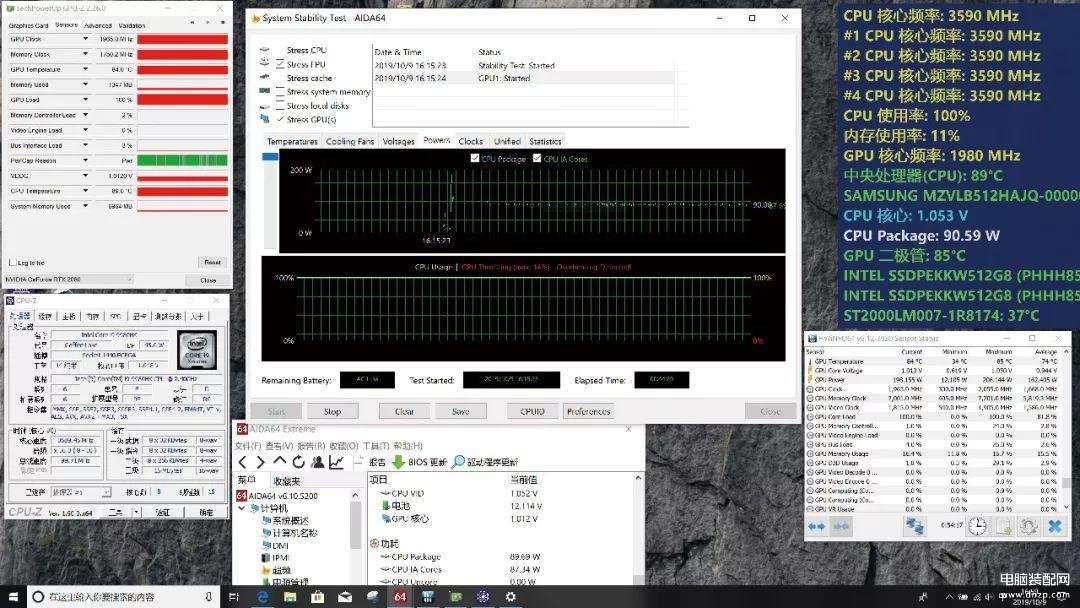
Task: Click the Save button
Action: click(461, 411)
